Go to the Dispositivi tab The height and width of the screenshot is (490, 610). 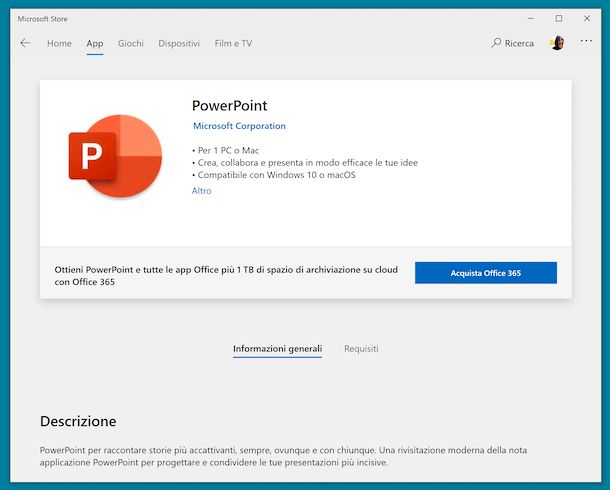pyautogui.click(x=179, y=44)
